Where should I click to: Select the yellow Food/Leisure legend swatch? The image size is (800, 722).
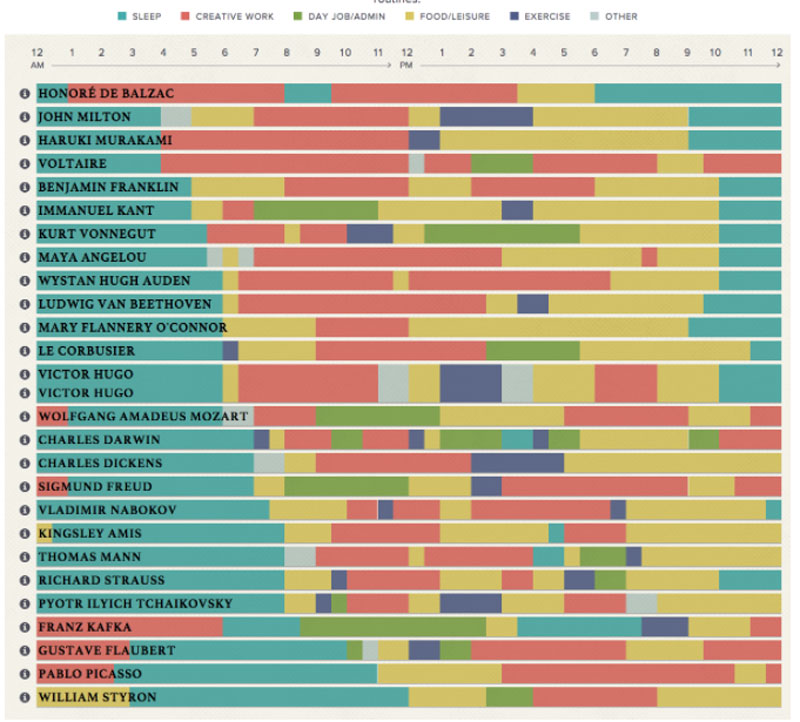point(410,16)
